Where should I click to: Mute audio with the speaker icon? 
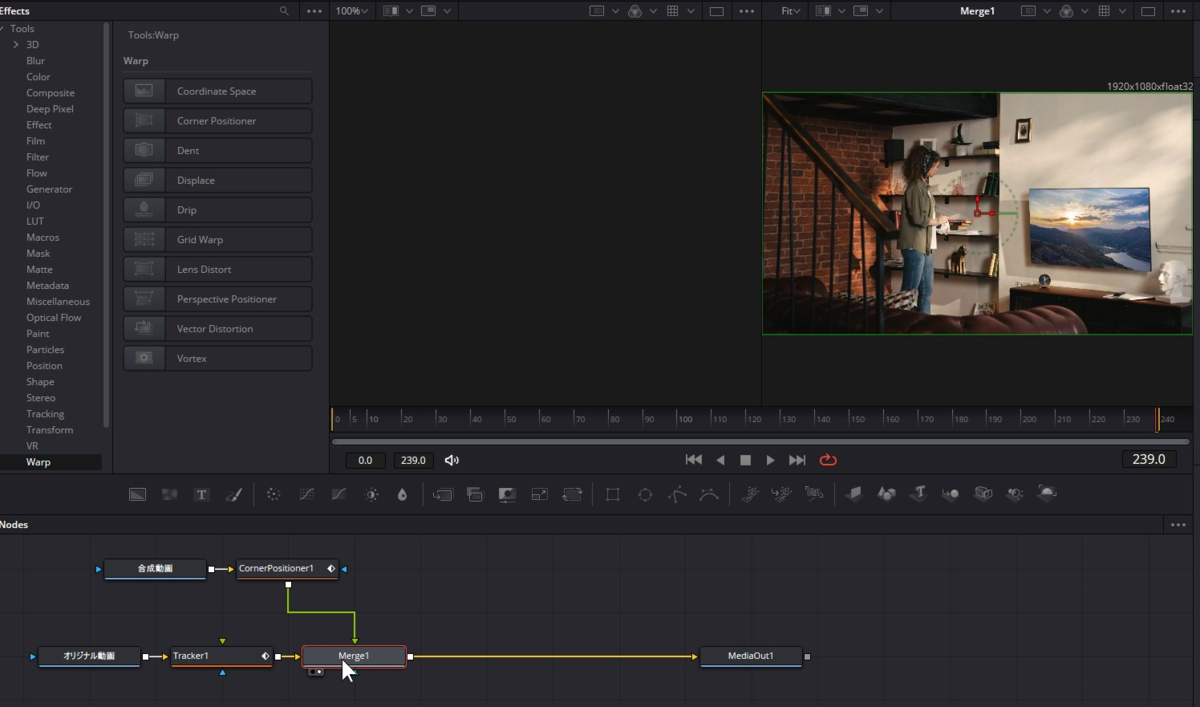click(452, 460)
